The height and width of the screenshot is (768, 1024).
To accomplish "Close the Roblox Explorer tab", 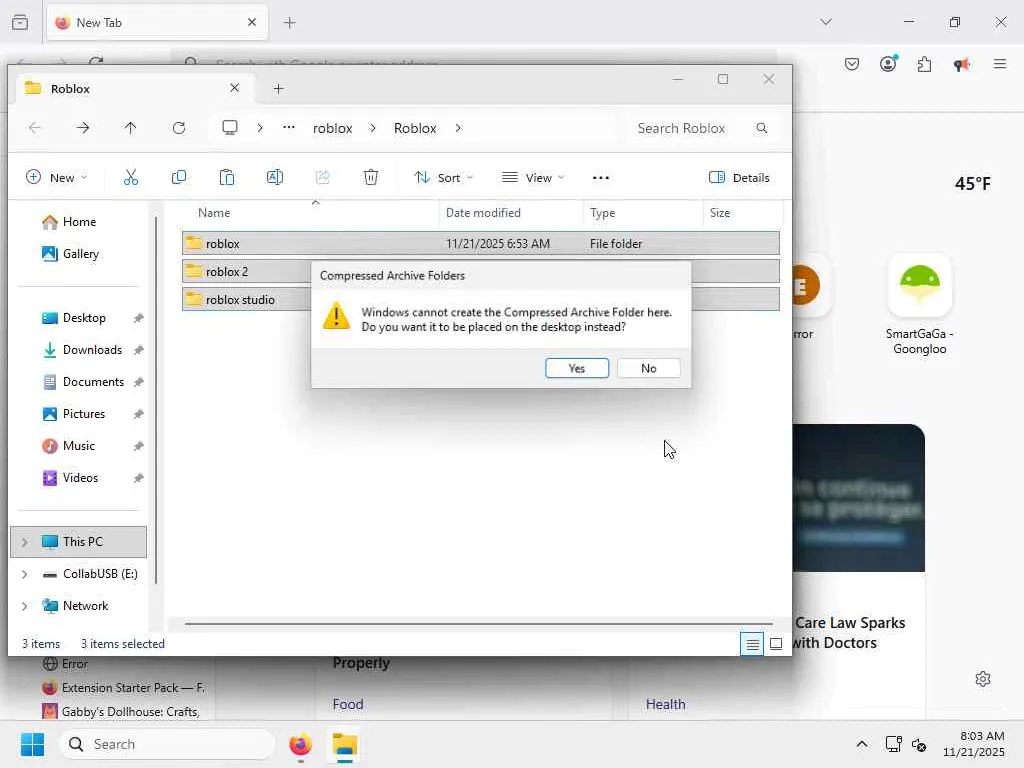I will click(x=234, y=88).
